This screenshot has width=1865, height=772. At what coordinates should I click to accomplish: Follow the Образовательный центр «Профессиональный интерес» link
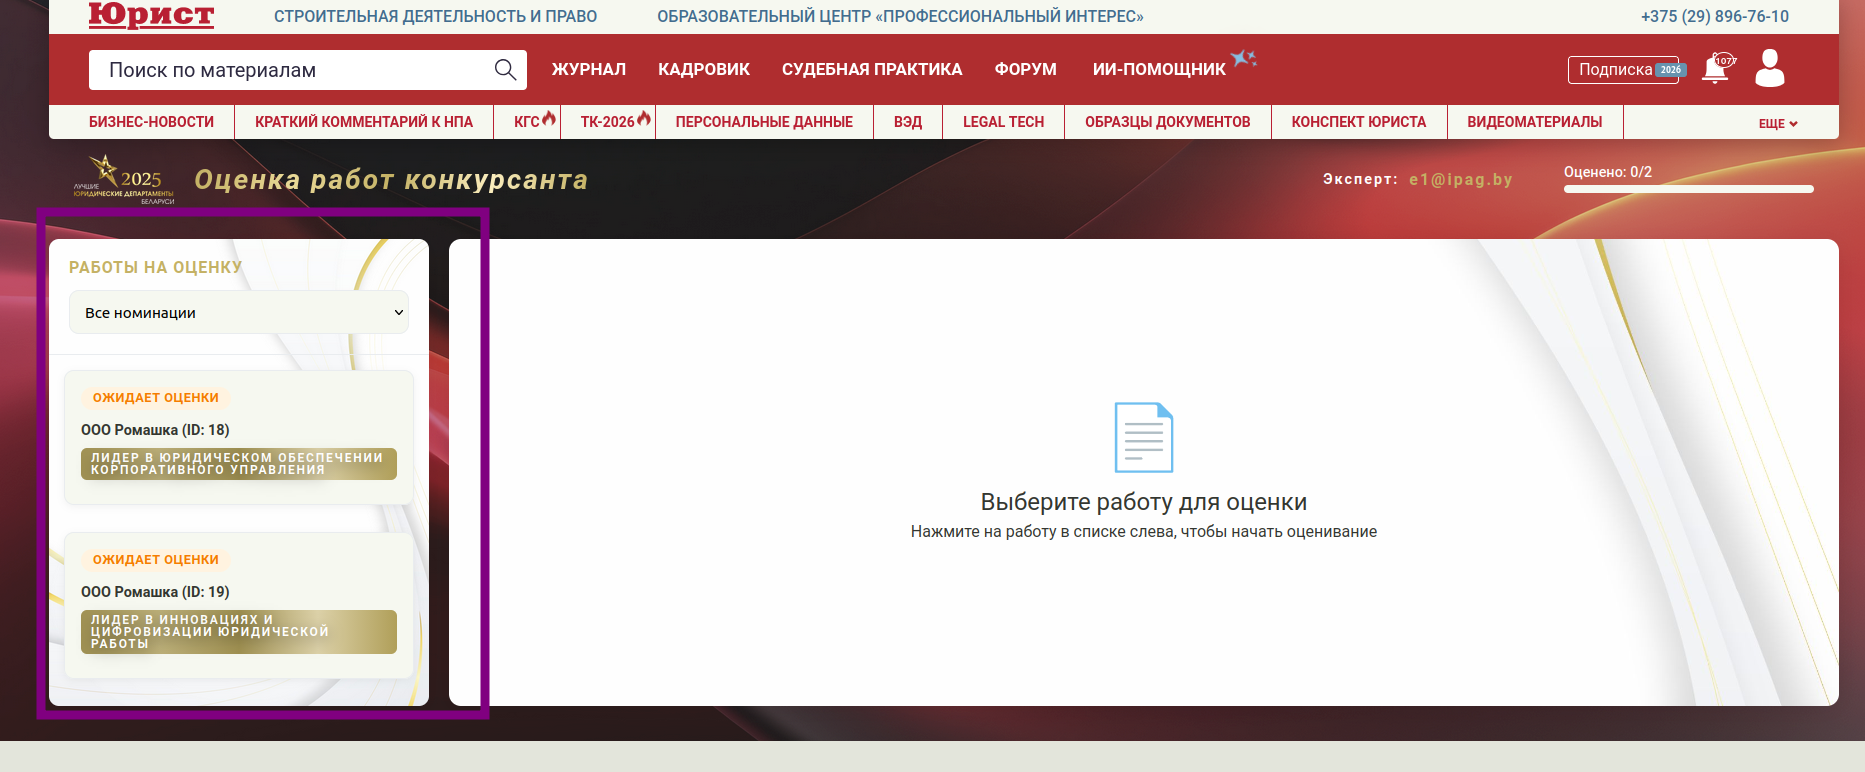[x=899, y=16]
